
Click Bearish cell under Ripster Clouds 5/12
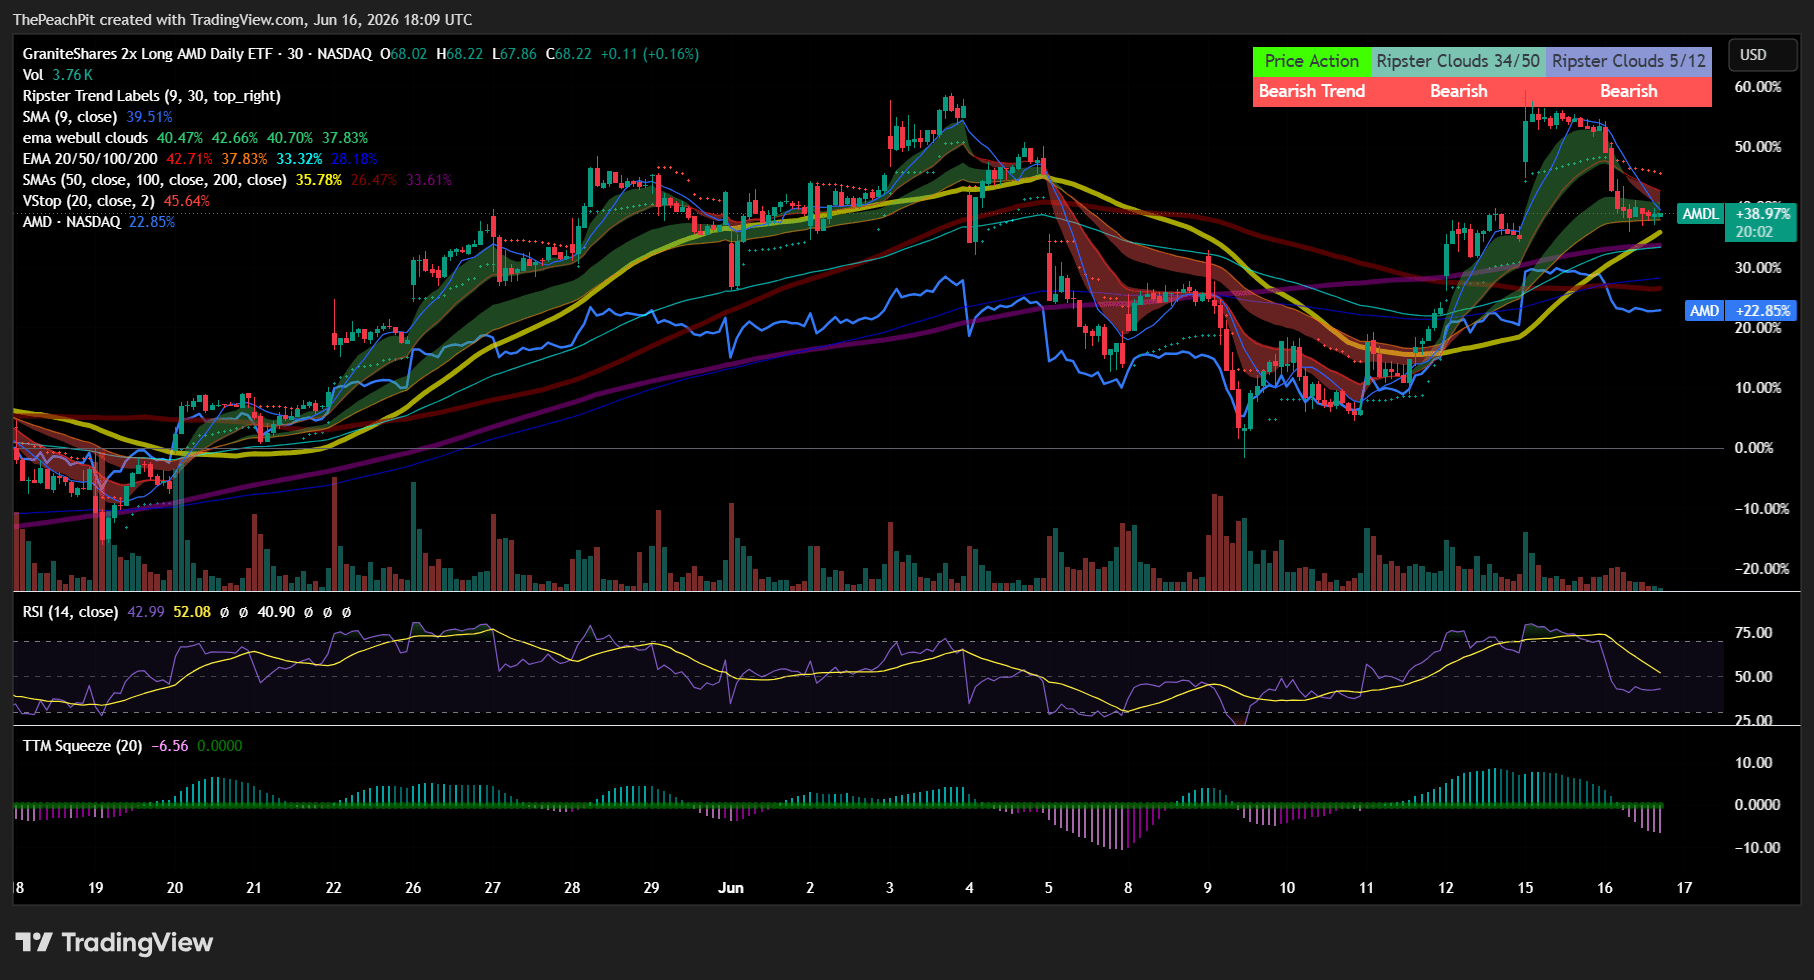point(1629,91)
